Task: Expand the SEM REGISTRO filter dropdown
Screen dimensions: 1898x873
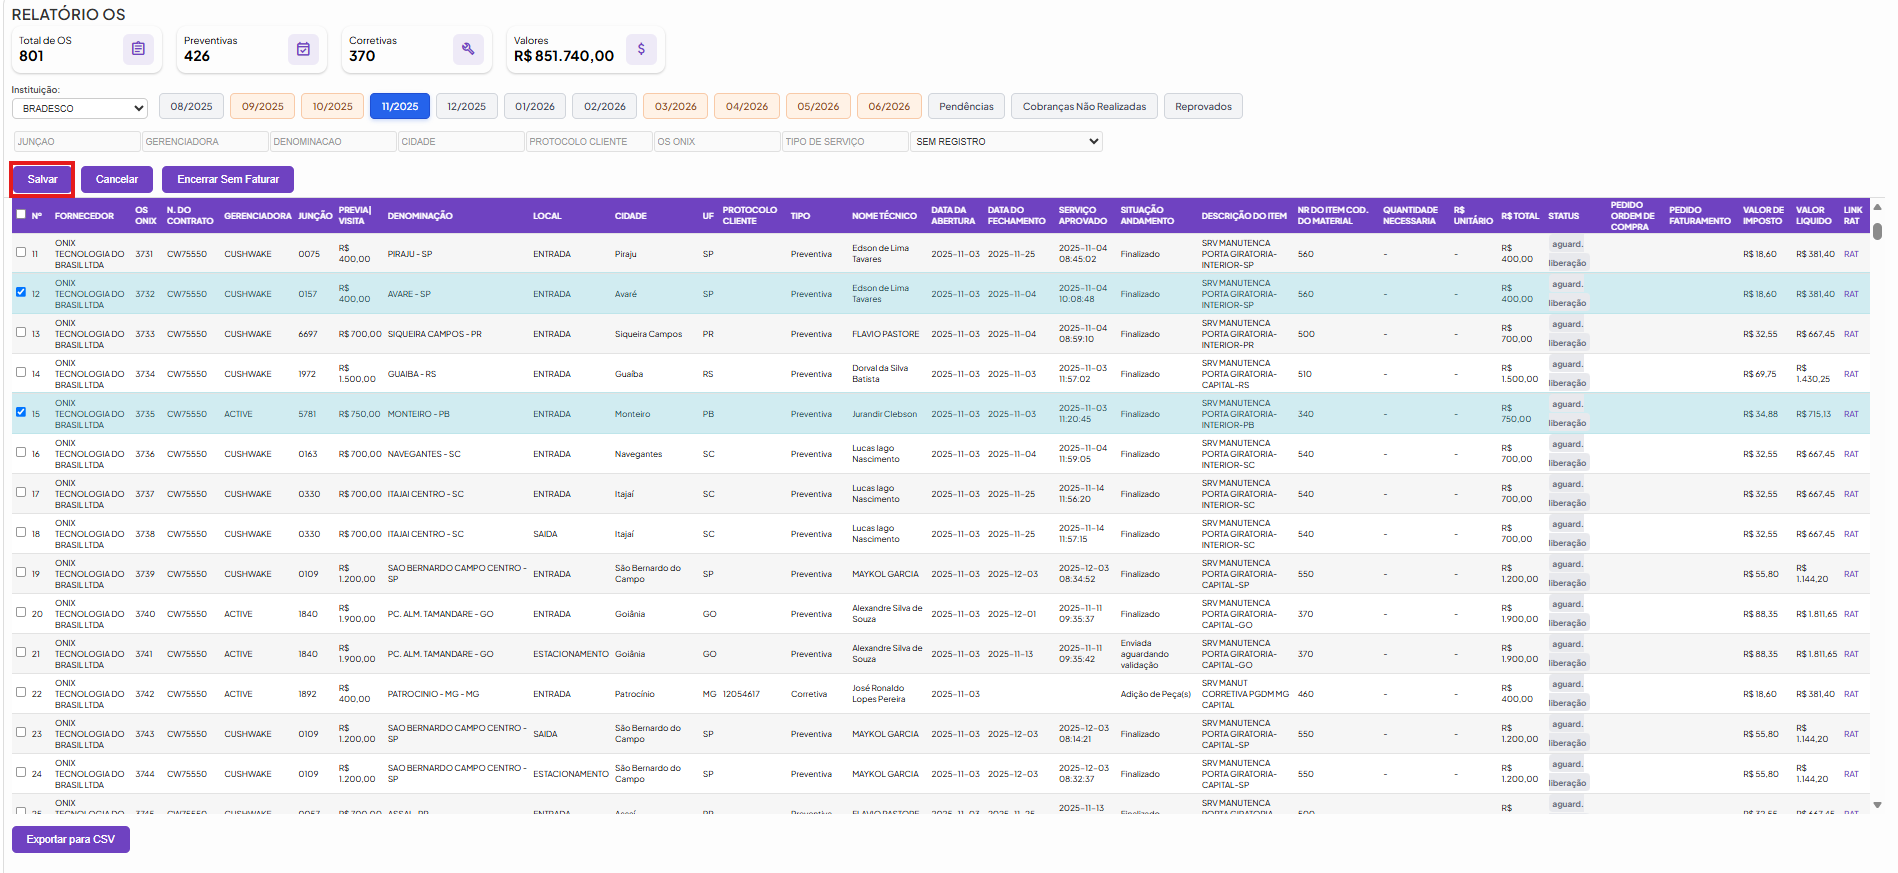Action: click(x=1006, y=142)
